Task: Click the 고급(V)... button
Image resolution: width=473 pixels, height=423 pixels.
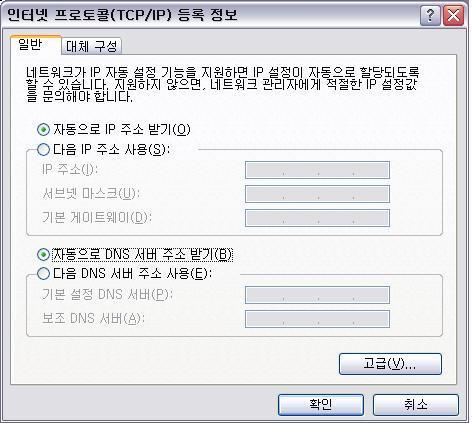Action: point(390,364)
